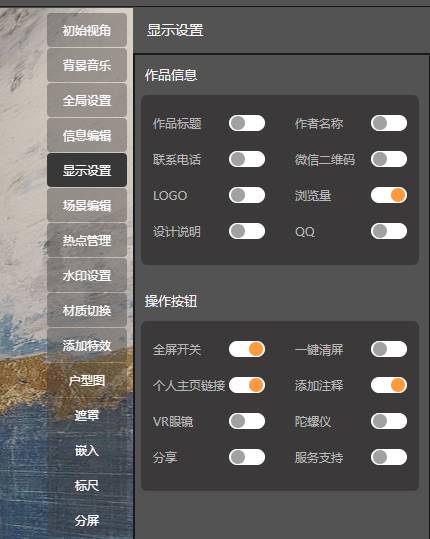Click the 水印设置 button

click(x=87, y=275)
